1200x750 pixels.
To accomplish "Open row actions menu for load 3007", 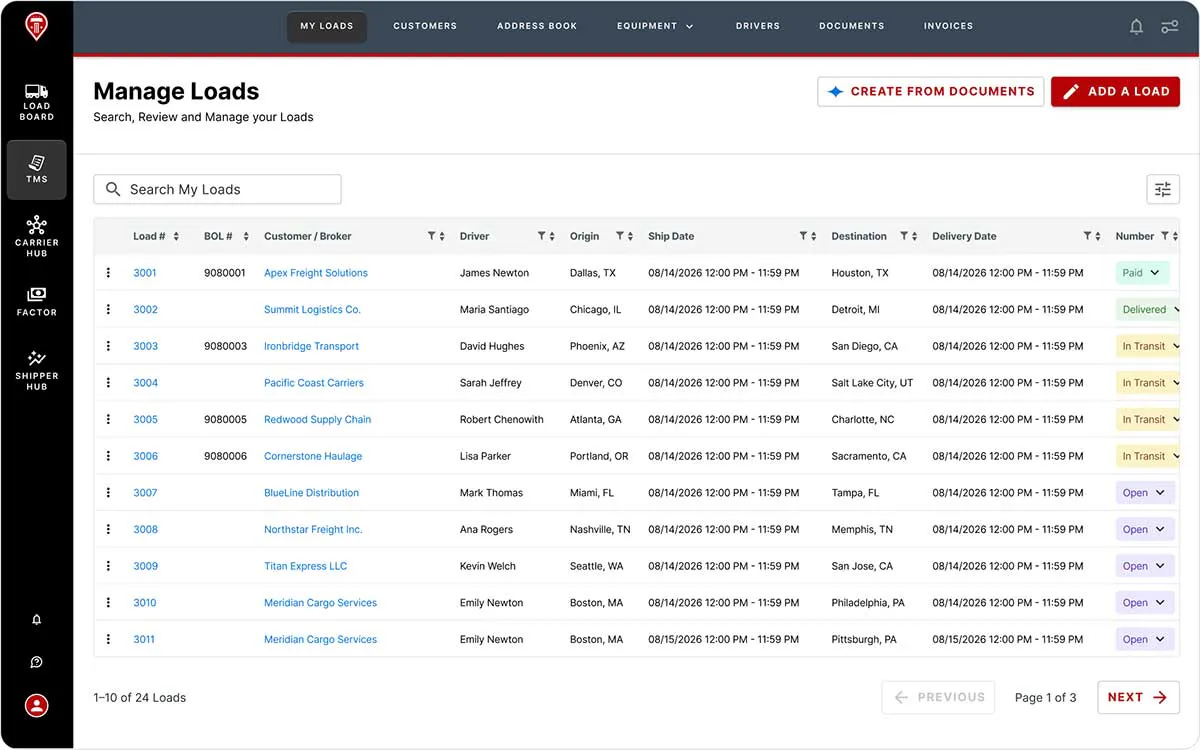I will coord(108,492).
